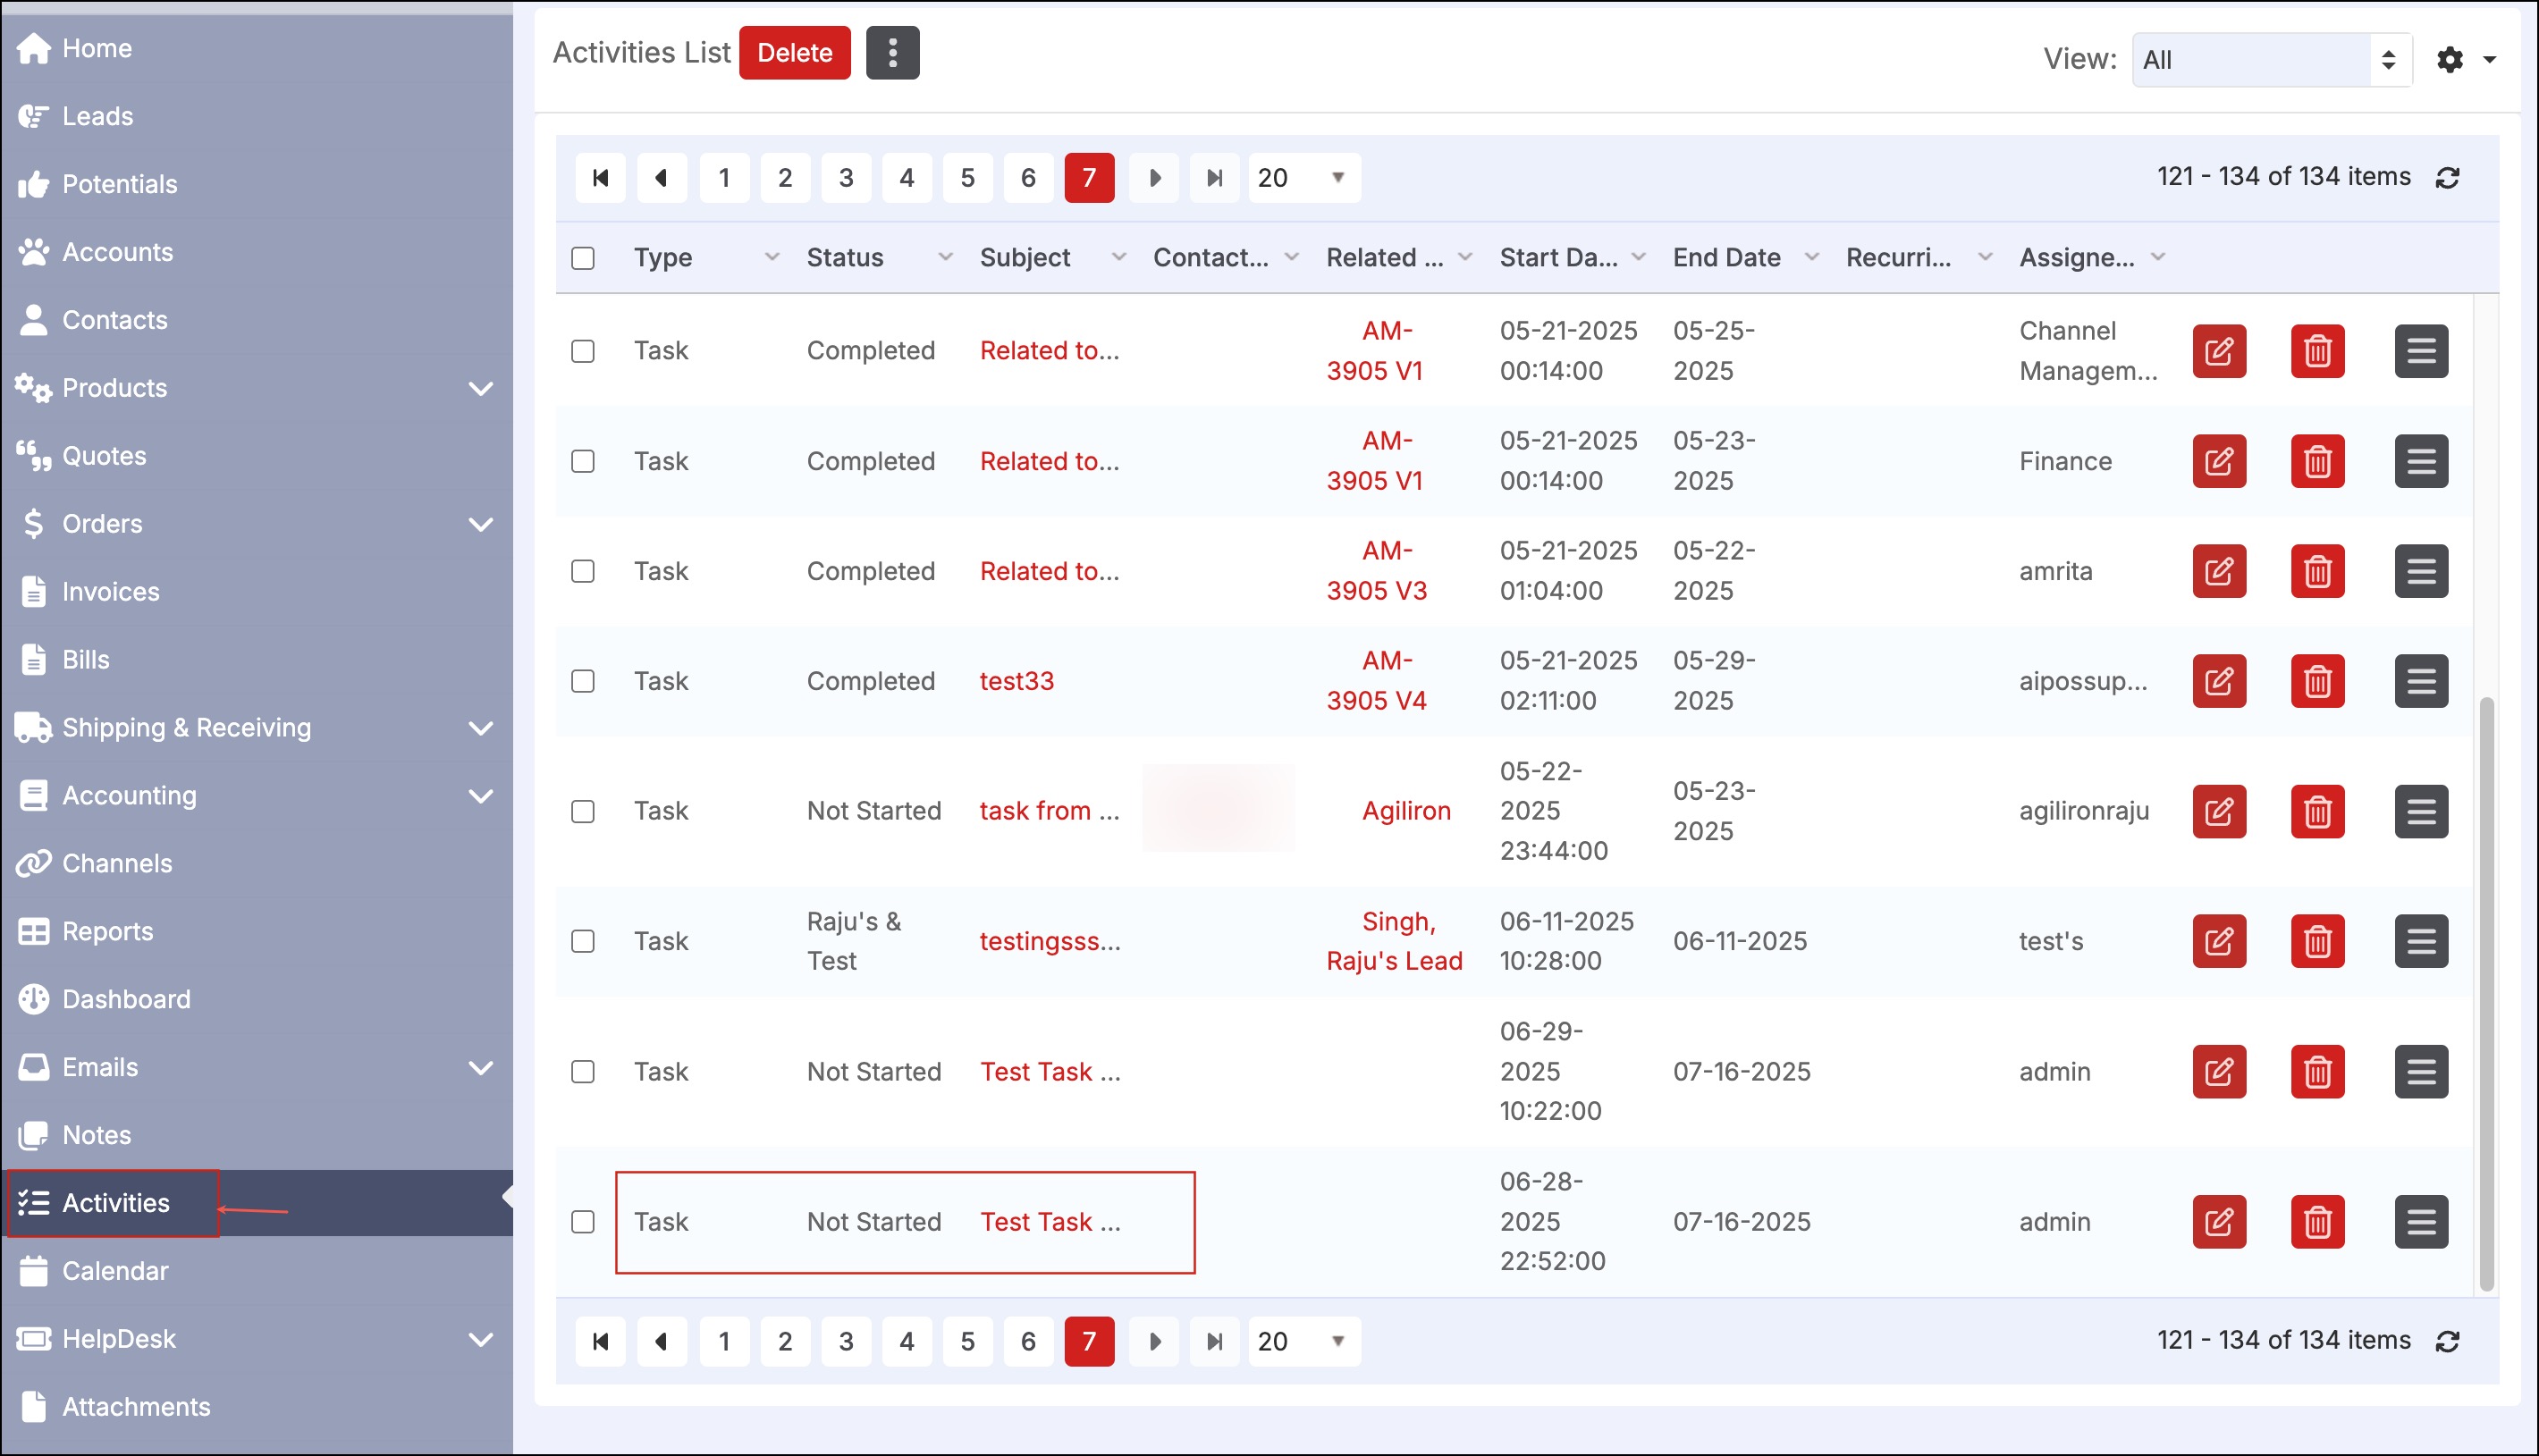Go to page 1 in the top pager
Screen dimensions: 2539x1456
tap(724, 178)
